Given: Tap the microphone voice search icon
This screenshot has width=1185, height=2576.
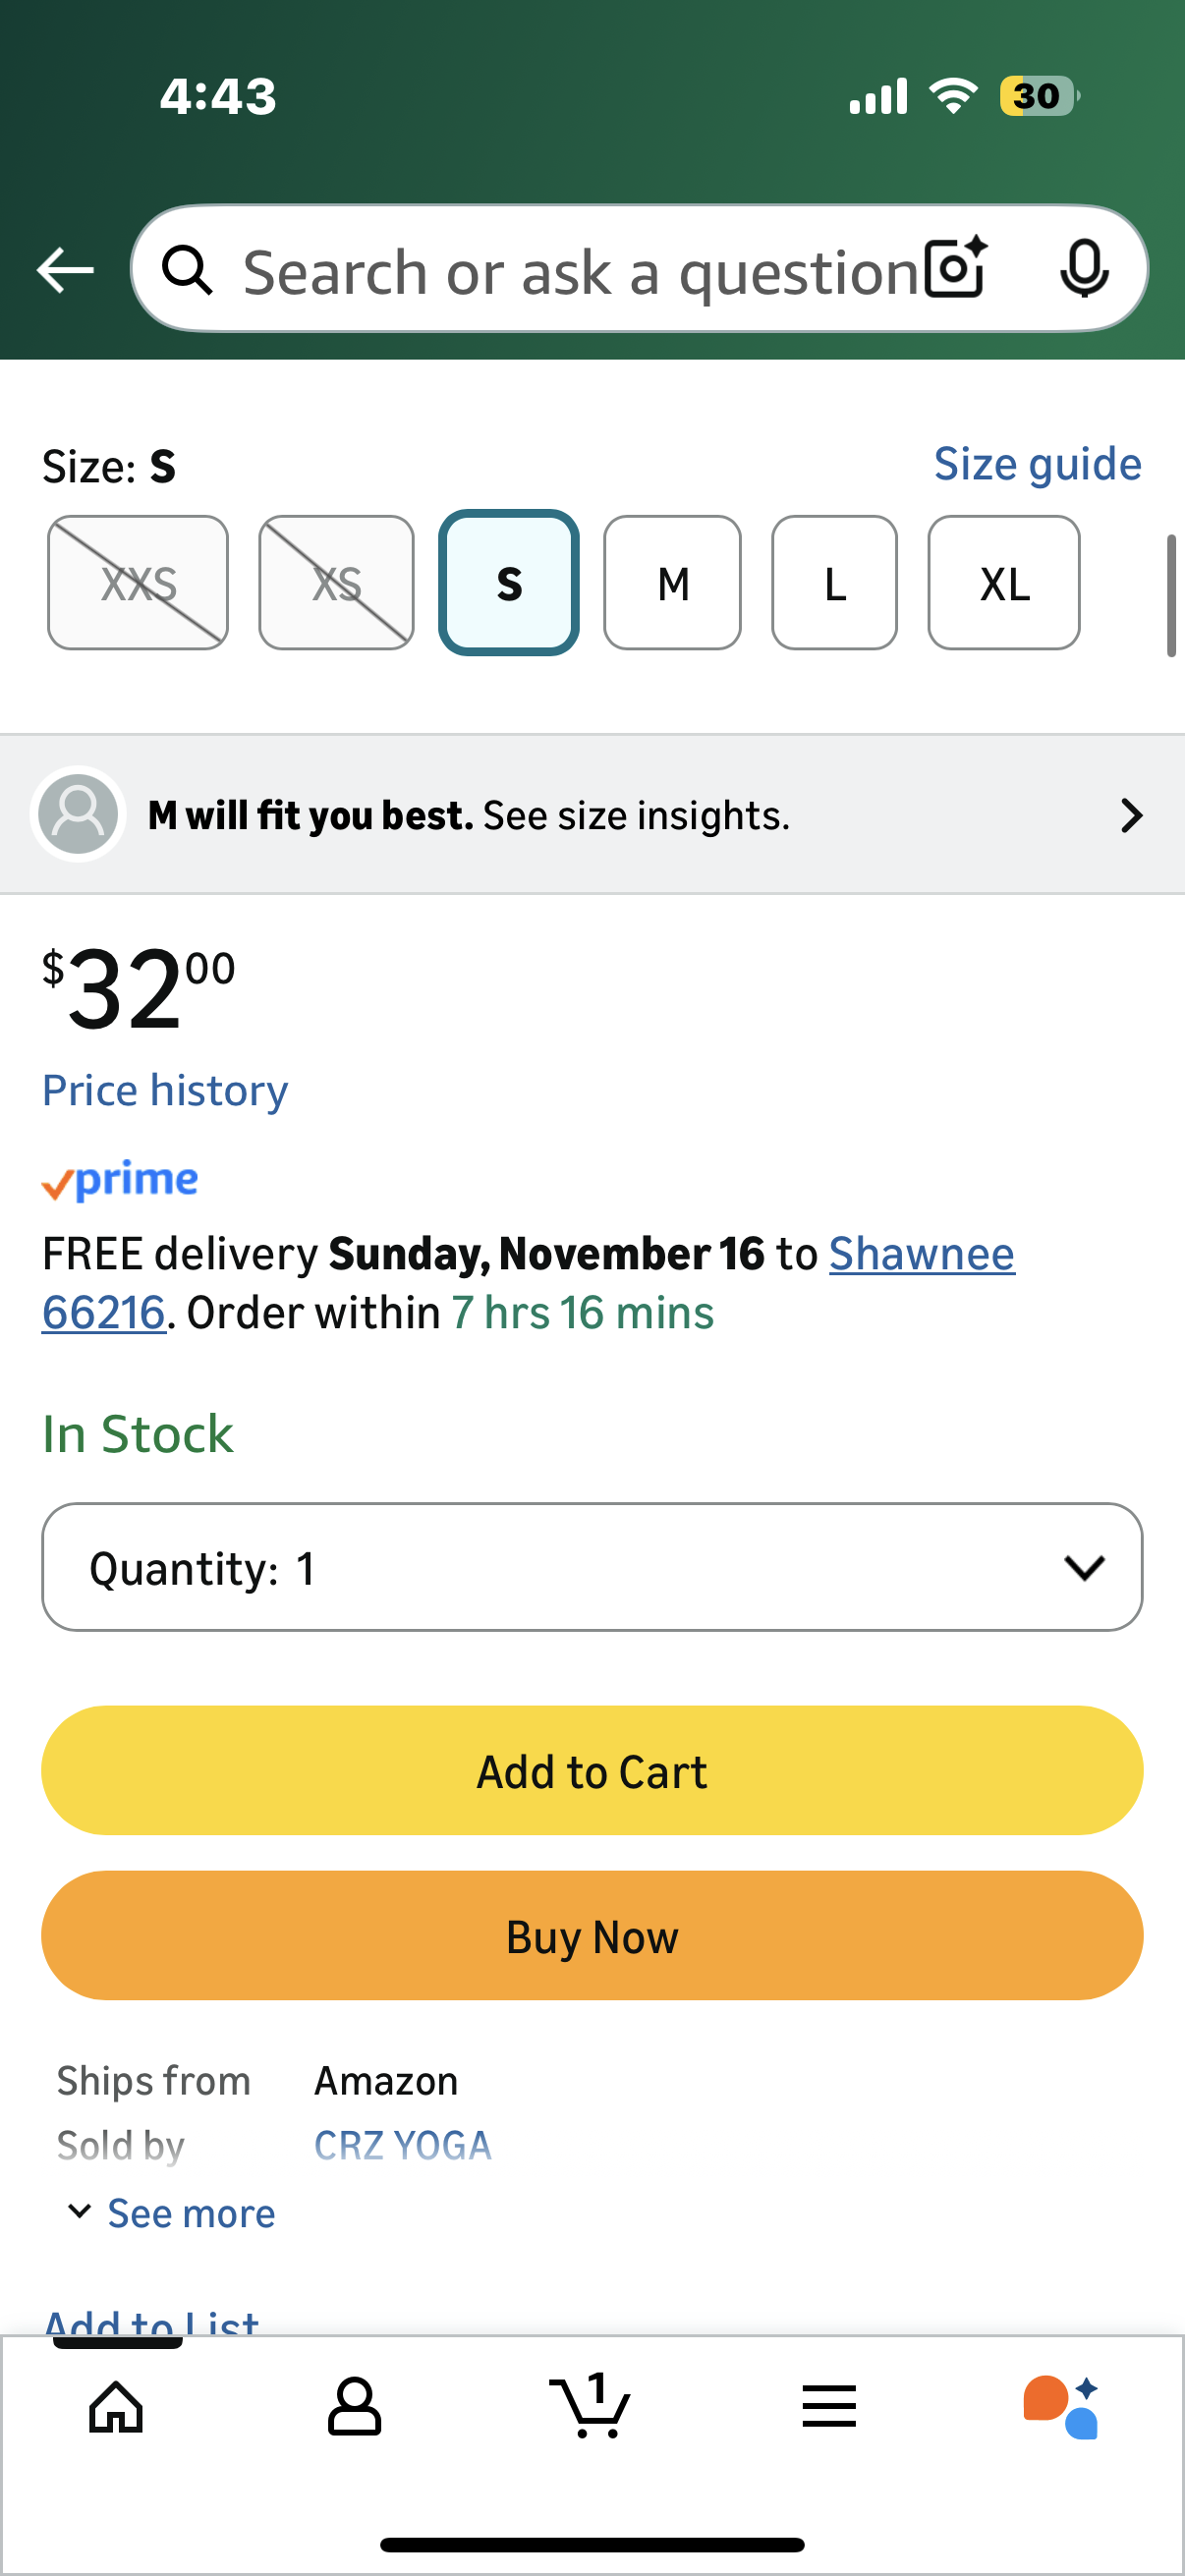Looking at the screenshot, I should (x=1084, y=268).
